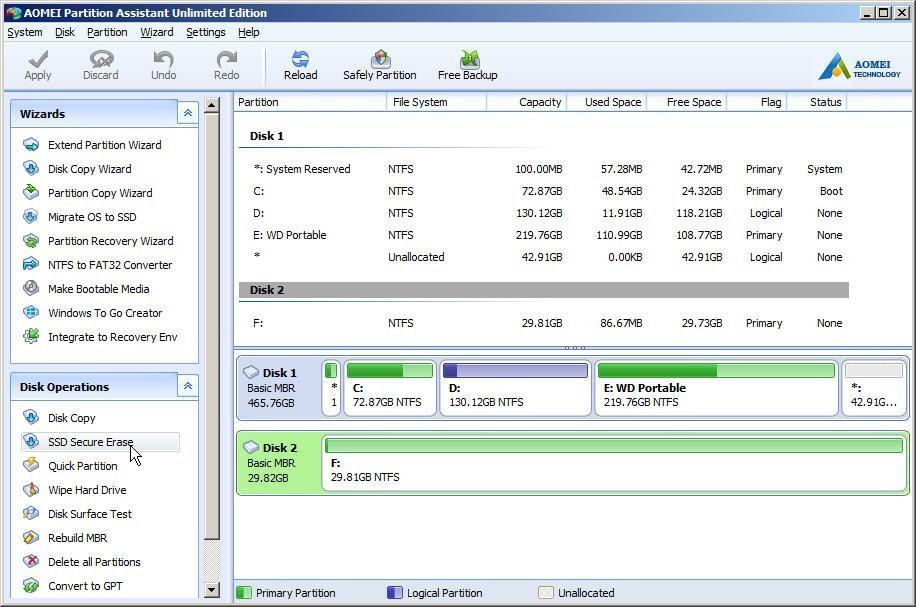Click the Redo arrow icon
Screen dimensions: 916x607
227,59
